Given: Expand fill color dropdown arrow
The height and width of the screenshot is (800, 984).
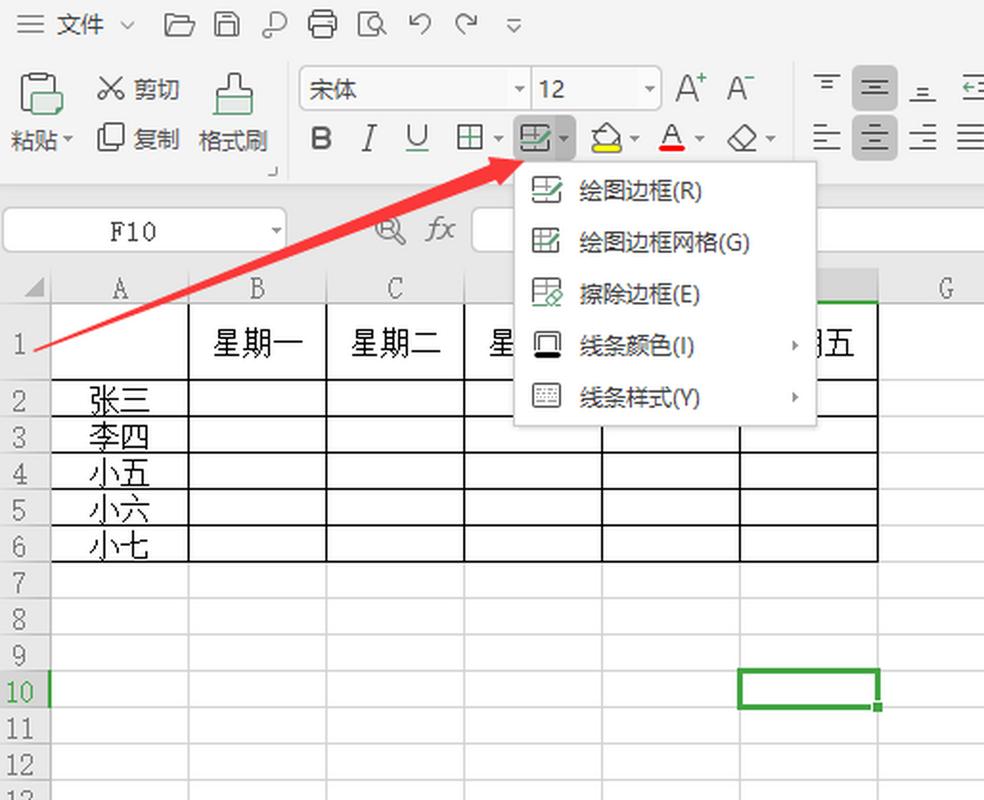Looking at the screenshot, I should 634,138.
